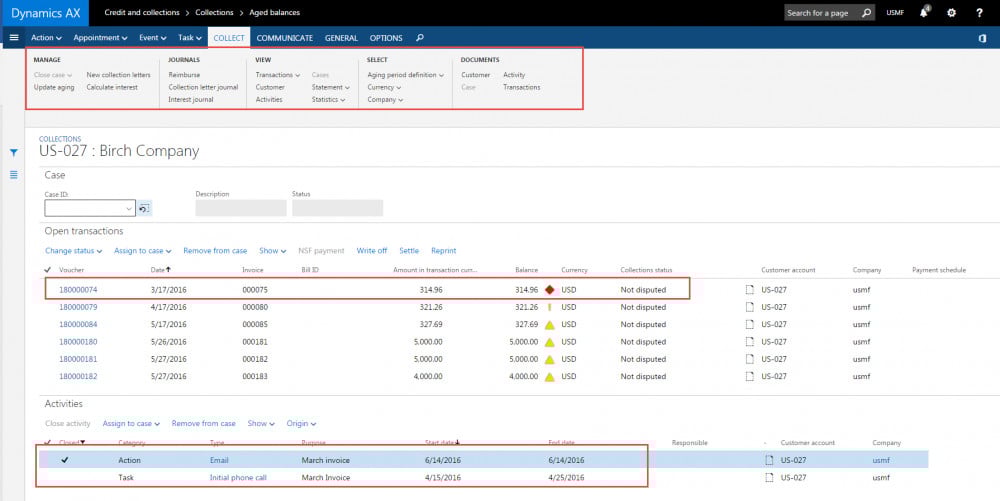Open the hamburger navigation menu
Image resolution: width=1000 pixels, height=501 pixels.
13,38
